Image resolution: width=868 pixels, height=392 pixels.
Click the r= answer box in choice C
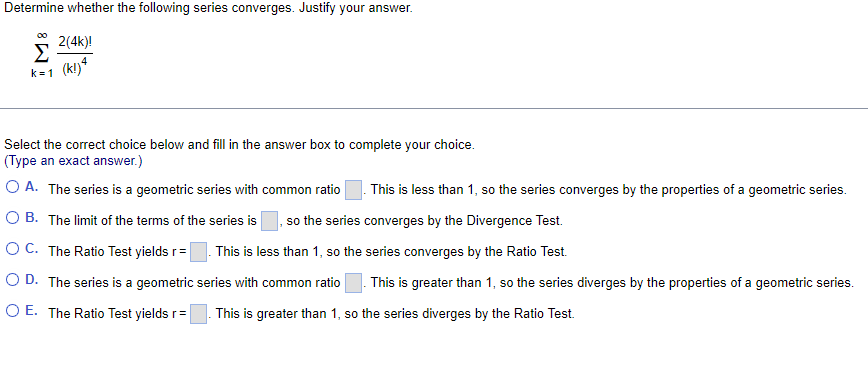(199, 252)
